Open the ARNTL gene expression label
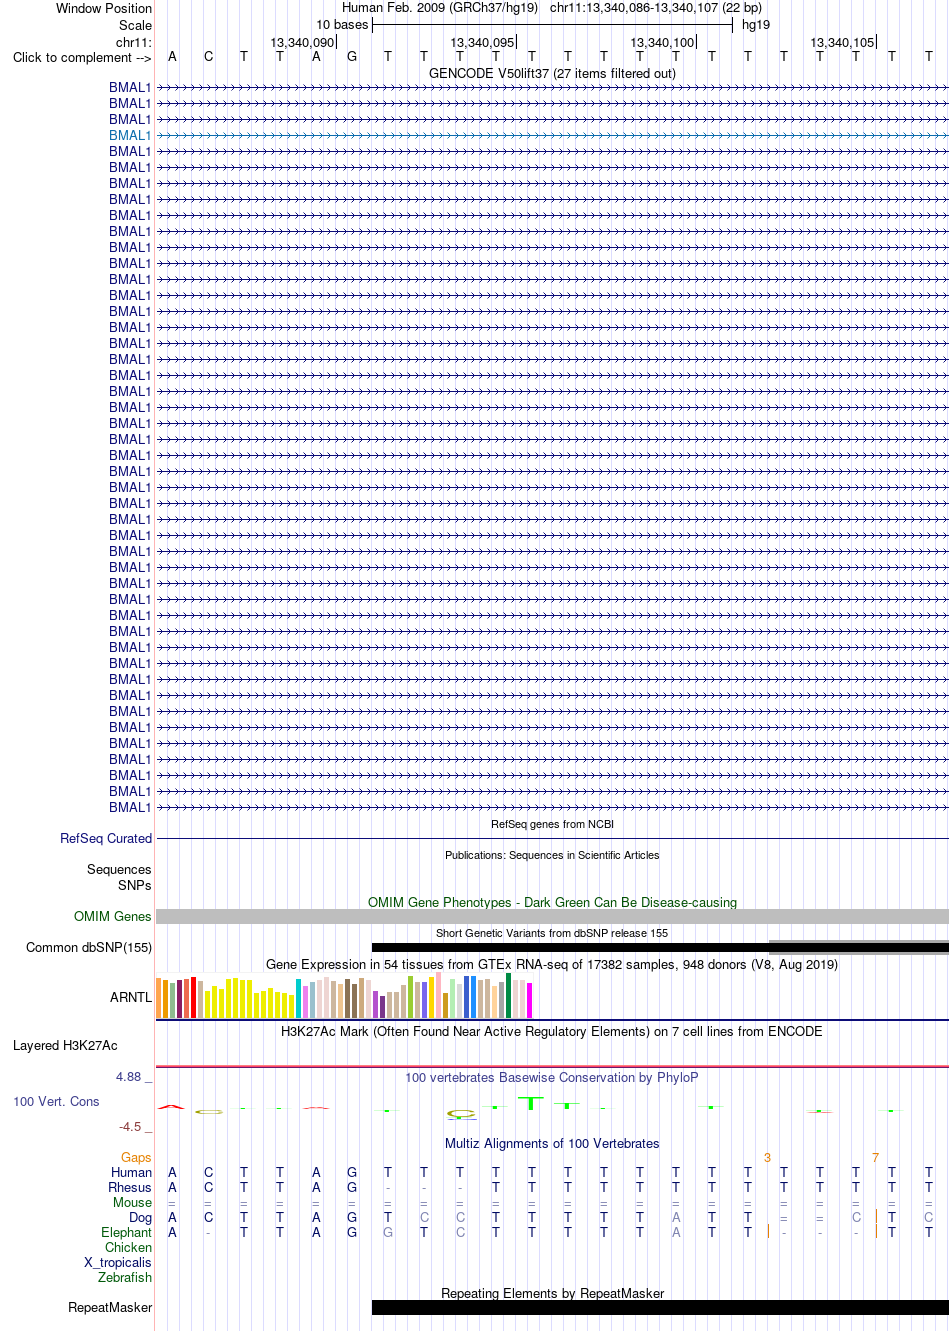This screenshot has width=950, height=1331. click(131, 997)
